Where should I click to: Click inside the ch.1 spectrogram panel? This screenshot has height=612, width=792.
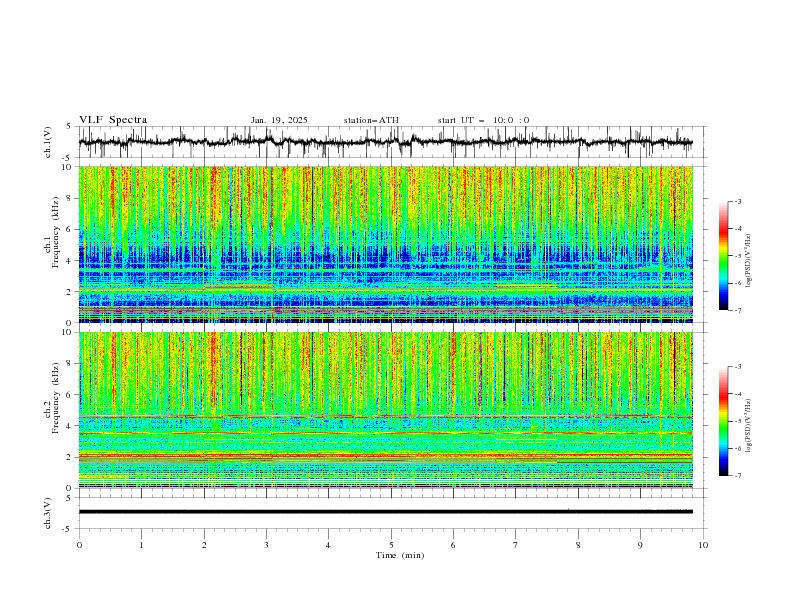tap(386, 244)
